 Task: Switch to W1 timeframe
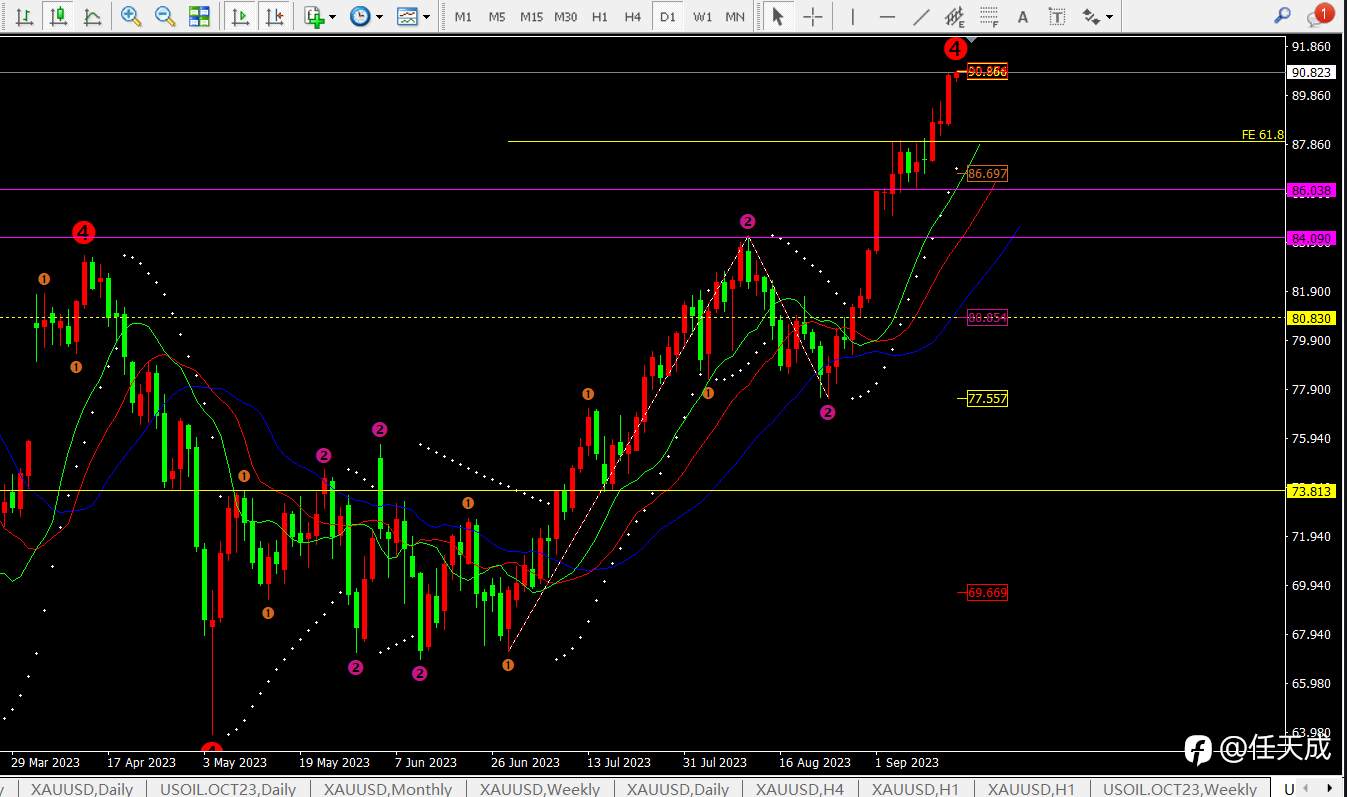[702, 17]
